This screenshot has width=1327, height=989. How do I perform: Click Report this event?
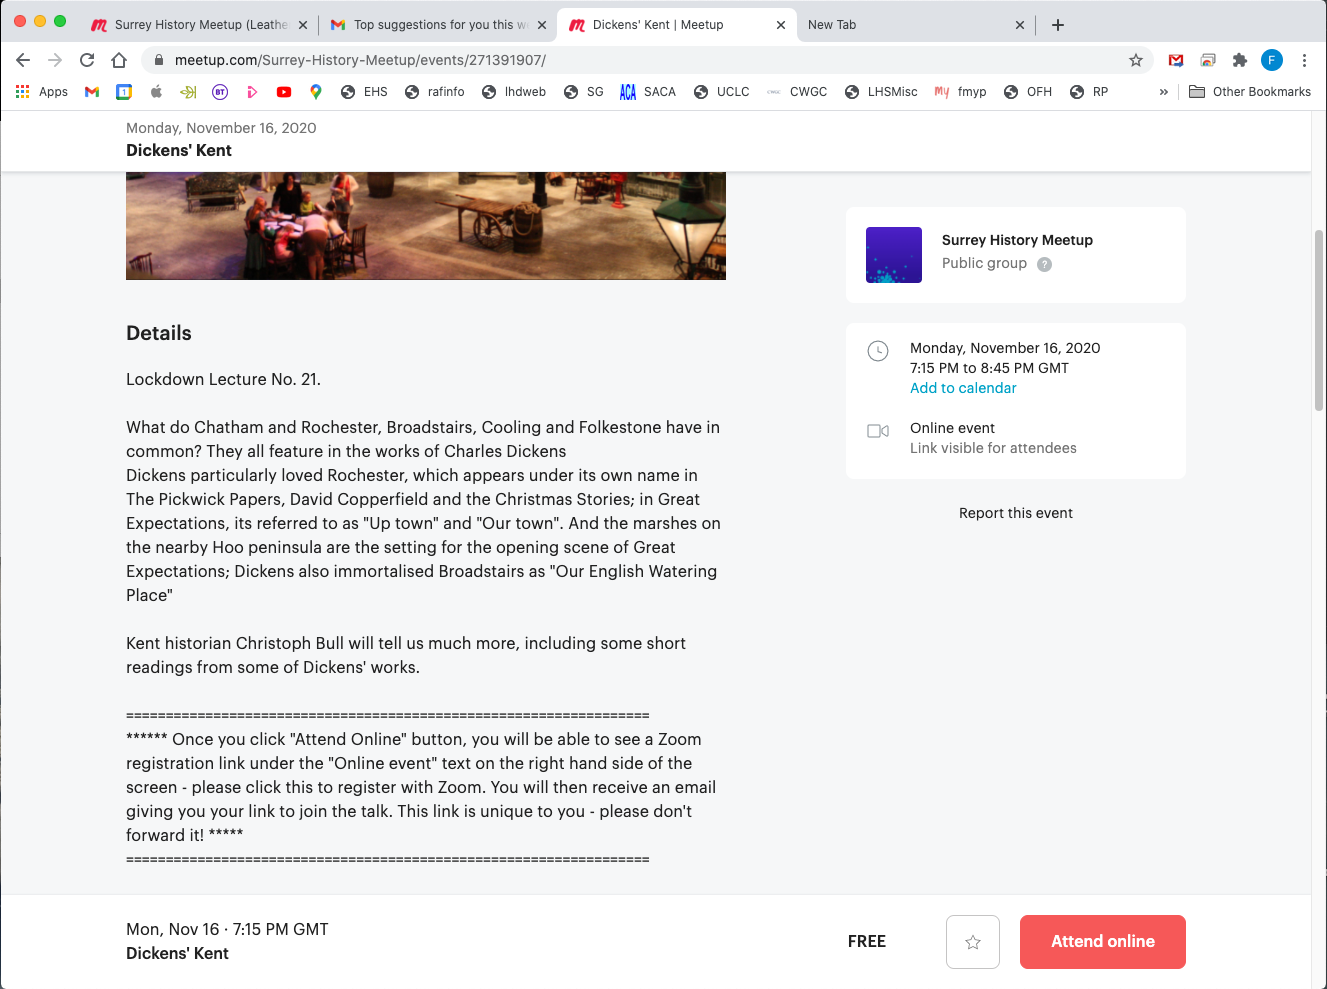tap(1016, 513)
